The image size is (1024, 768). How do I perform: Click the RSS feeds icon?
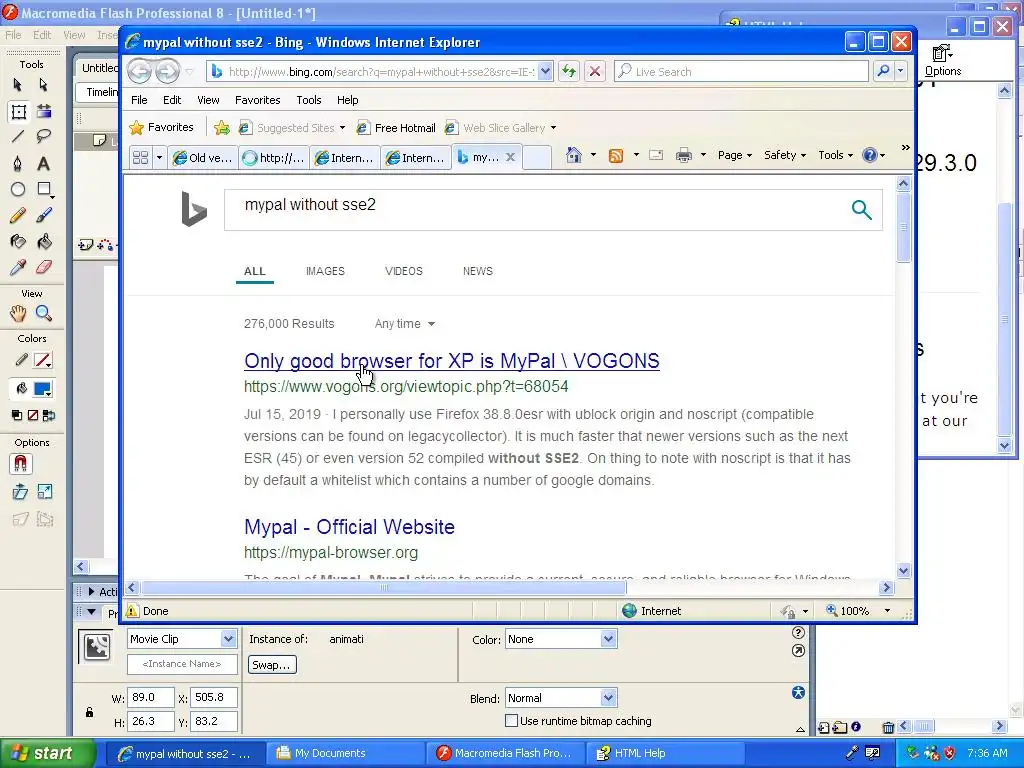615,155
